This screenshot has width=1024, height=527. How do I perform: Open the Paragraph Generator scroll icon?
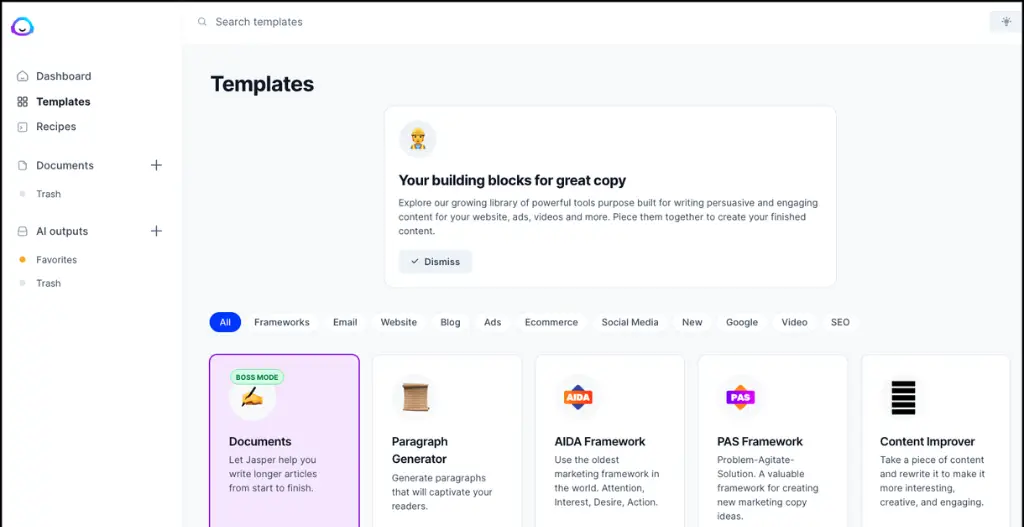(415, 397)
